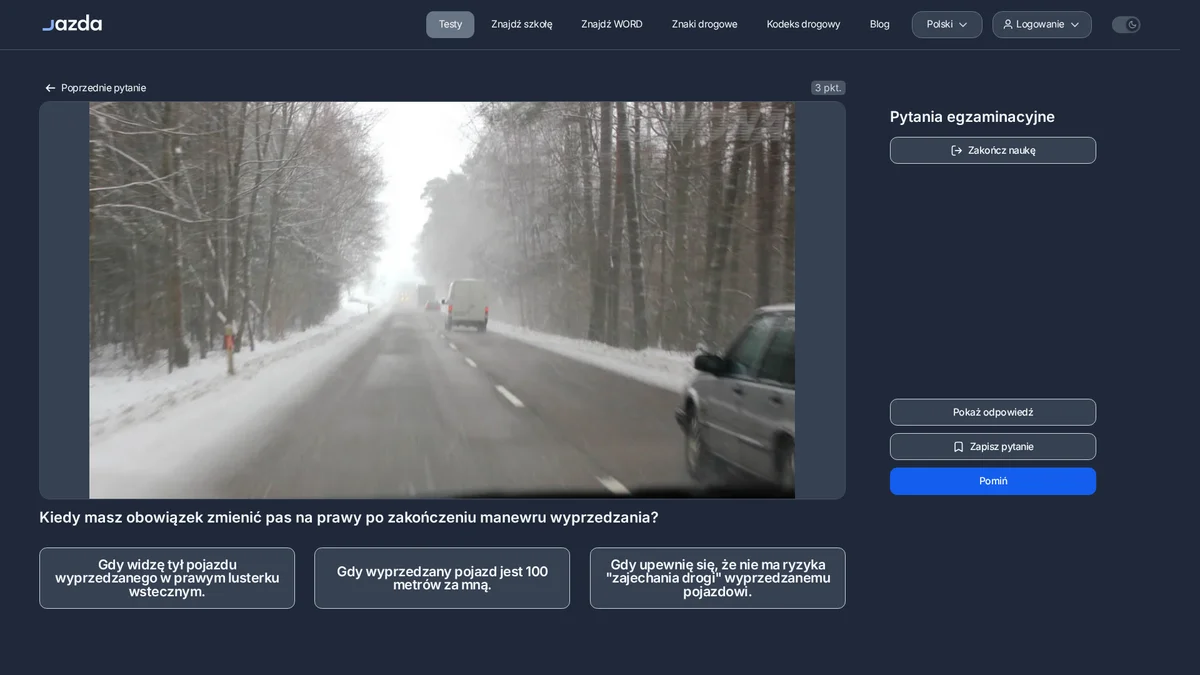Open the Znajdź WORD page
The height and width of the screenshot is (675, 1200).
(x=612, y=24)
